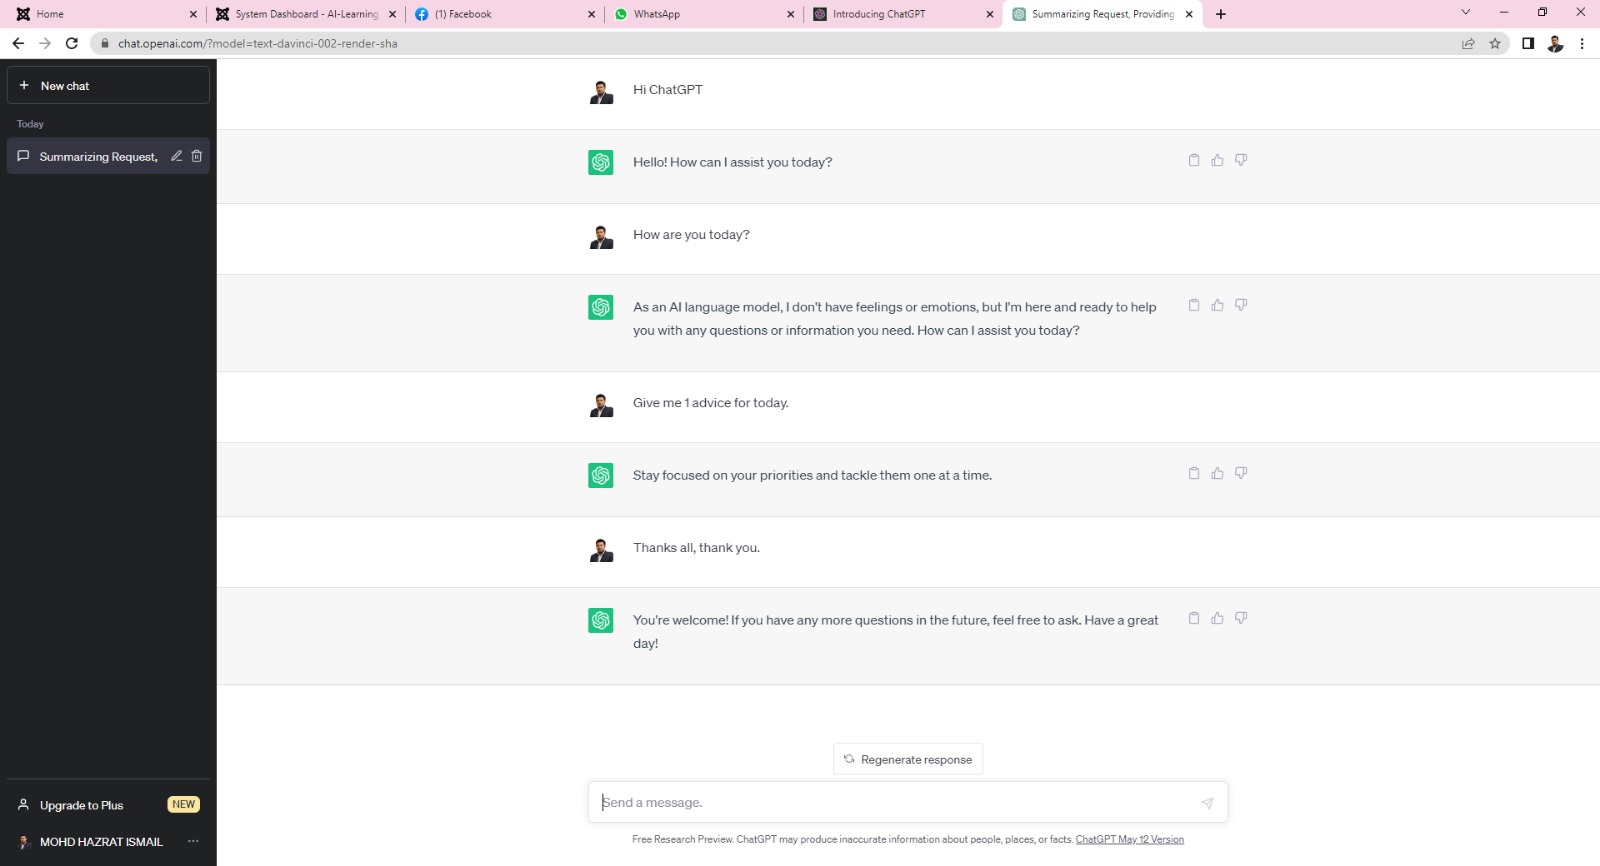The image size is (1600, 866).
Task: Switch to the WhatsApp tab
Action: 700,14
